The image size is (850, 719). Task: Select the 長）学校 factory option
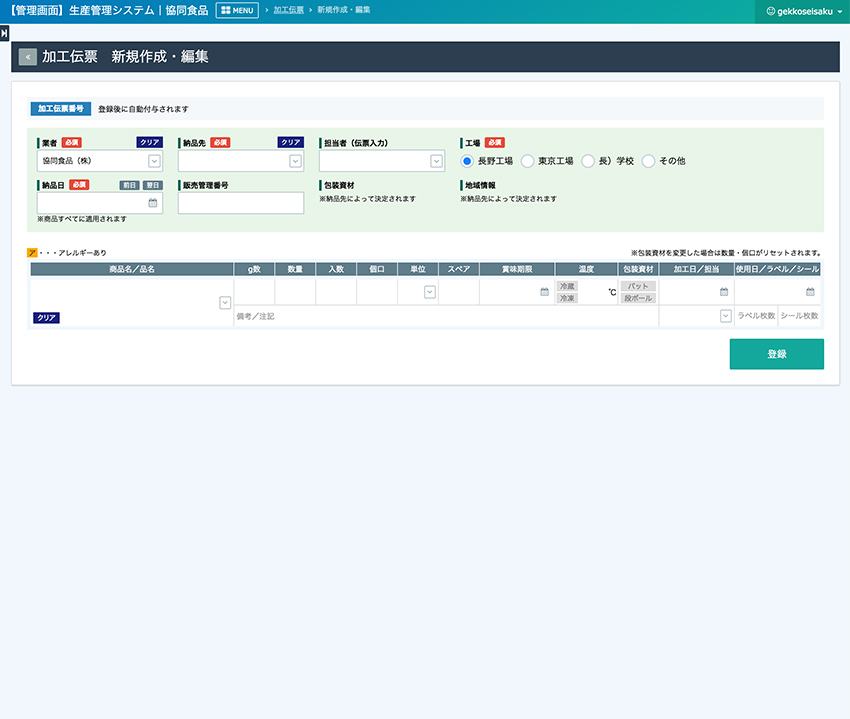click(x=588, y=161)
